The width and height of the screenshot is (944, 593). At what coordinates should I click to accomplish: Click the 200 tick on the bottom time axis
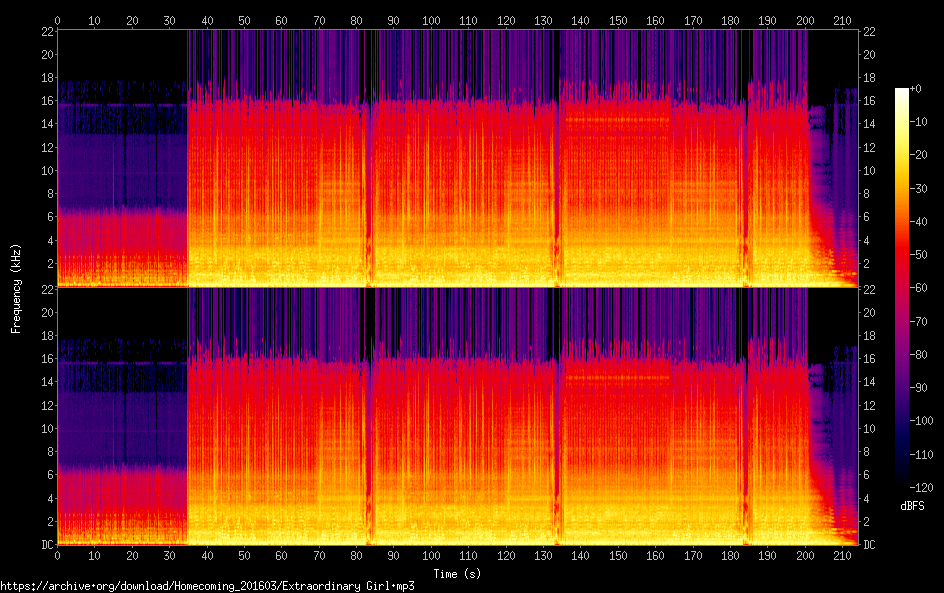click(x=805, y=555)
